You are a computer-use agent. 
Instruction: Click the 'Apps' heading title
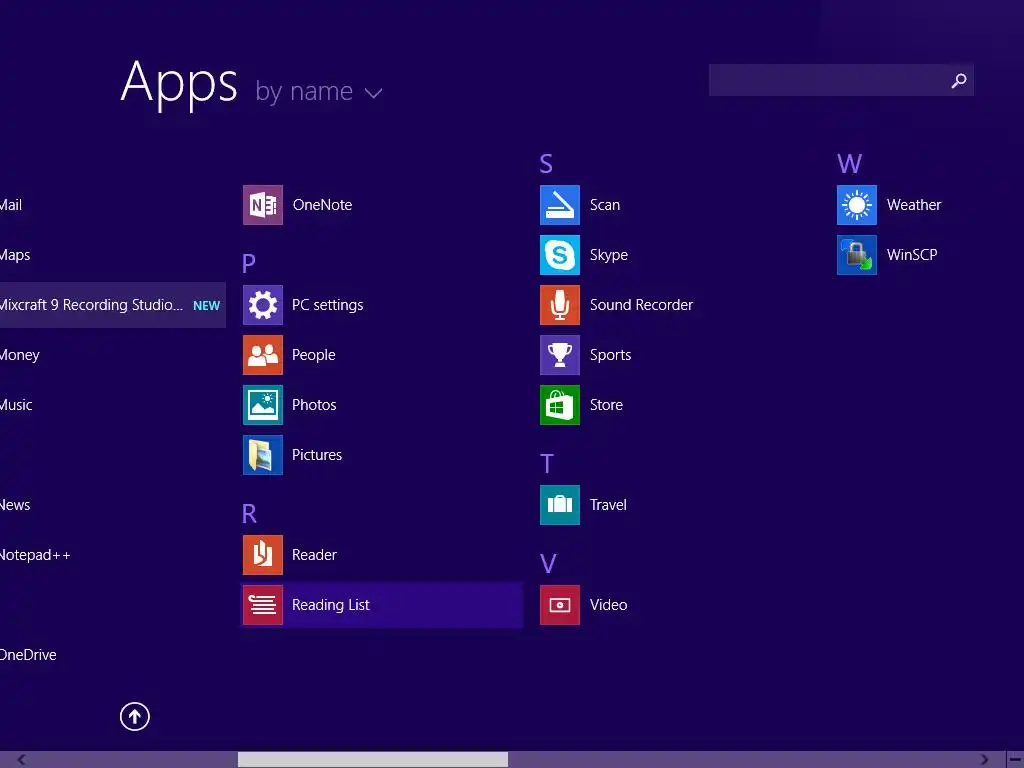pos(179,84)
